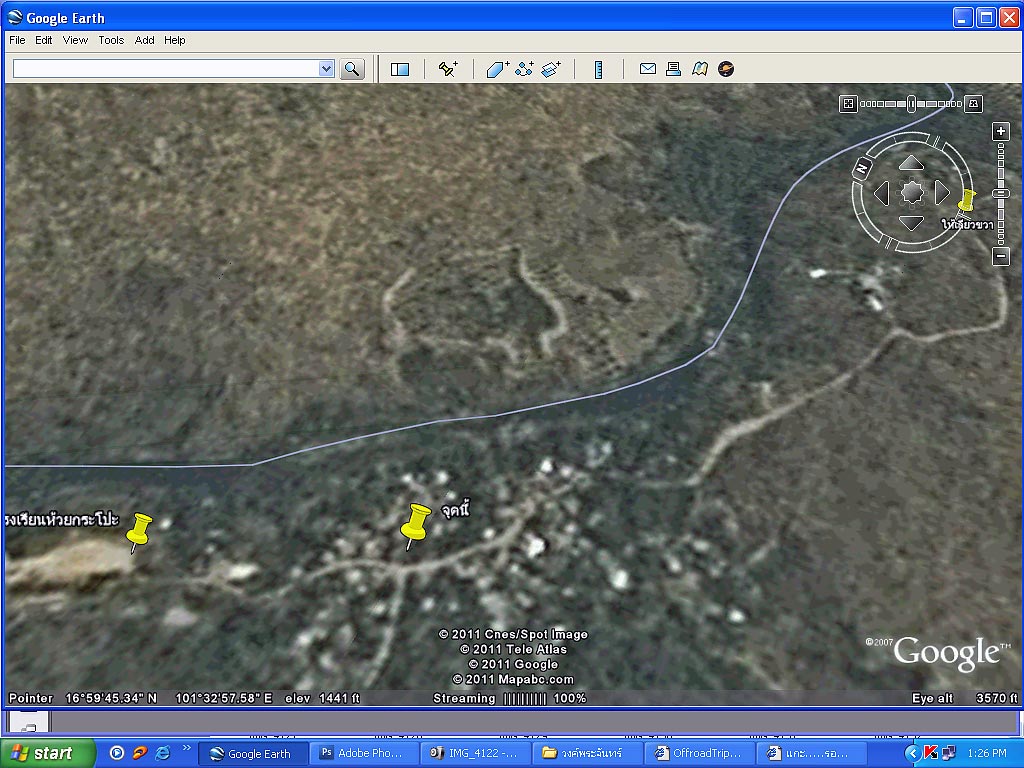Open View in Google Maps icon
The image size is (1024, 768).
pos(700,69)
